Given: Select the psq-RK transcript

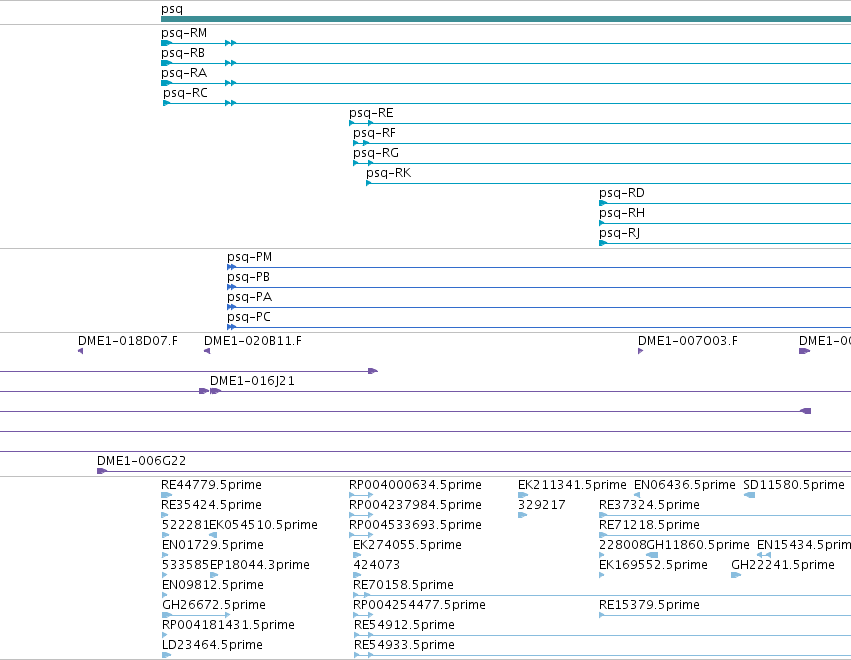Looking at the screenshot, I should [608, 183].
